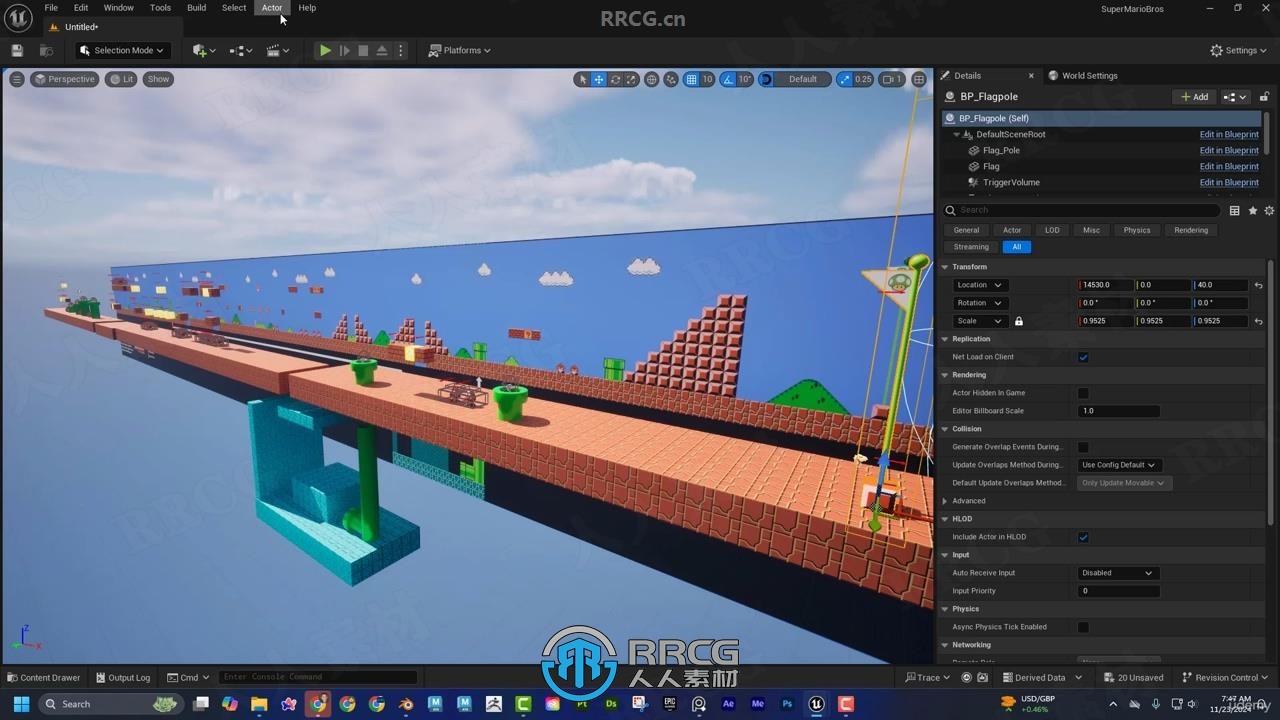This screenshot has width=1280, height=720.
Task: Expand the Advanced collision section
Action: click(946, 501)
